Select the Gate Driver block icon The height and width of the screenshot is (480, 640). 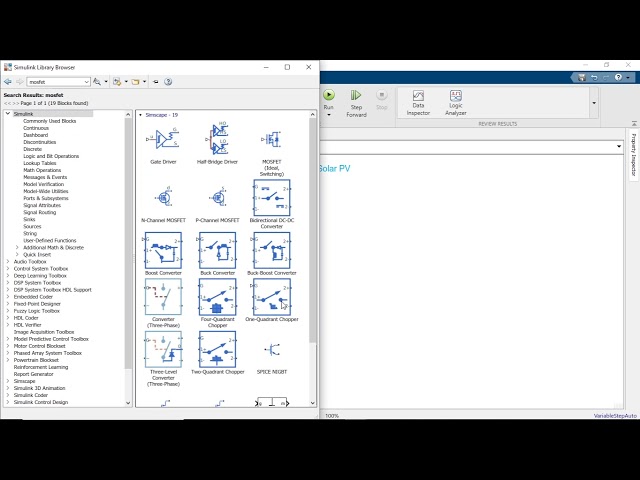(x=163, y=139)
